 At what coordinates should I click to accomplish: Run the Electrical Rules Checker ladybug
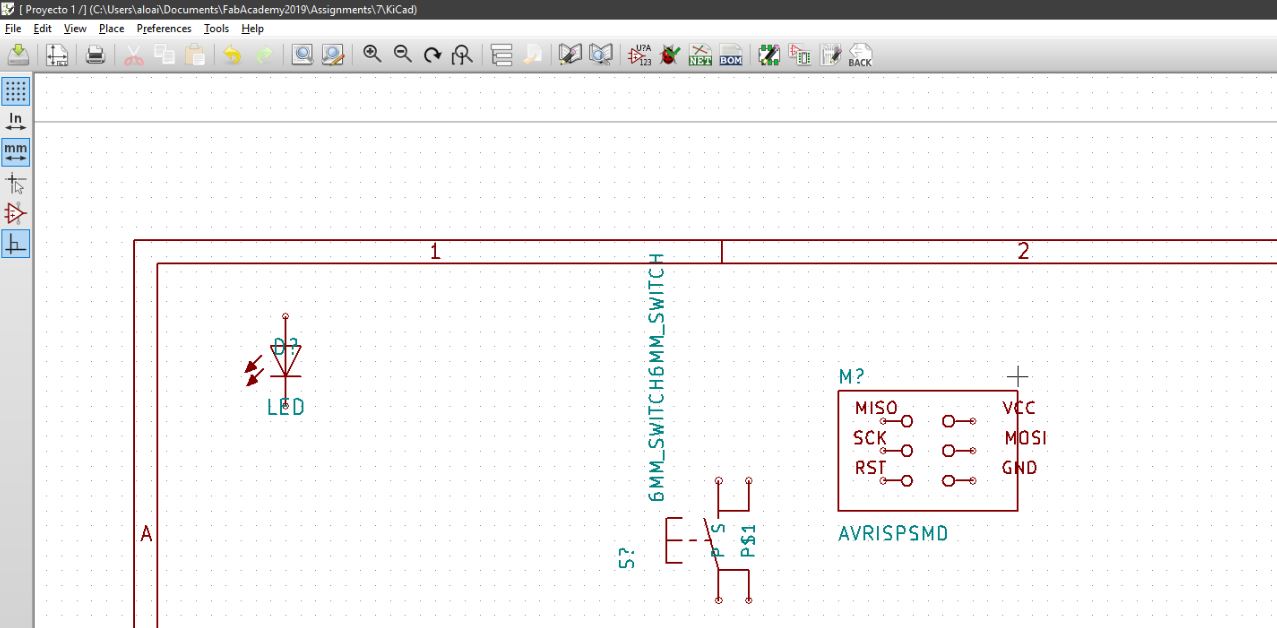click(x=670, y=55)
